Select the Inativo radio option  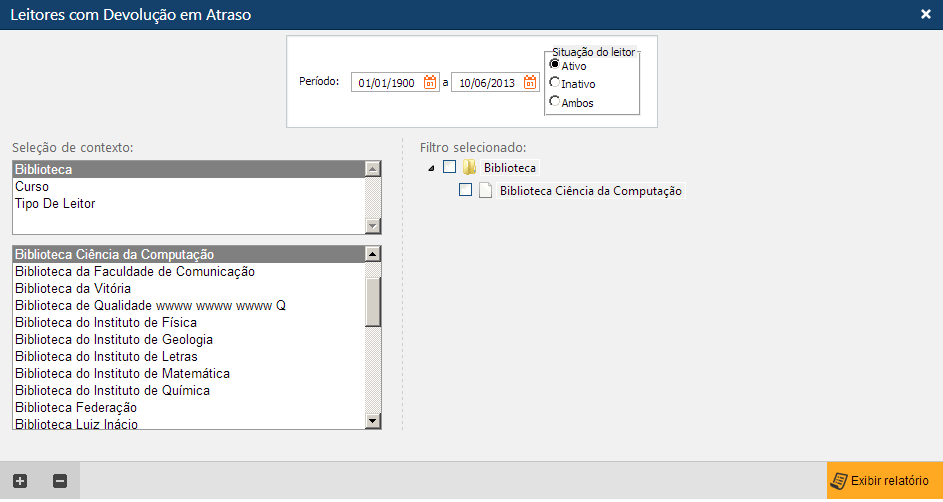(x=555, y=83)
